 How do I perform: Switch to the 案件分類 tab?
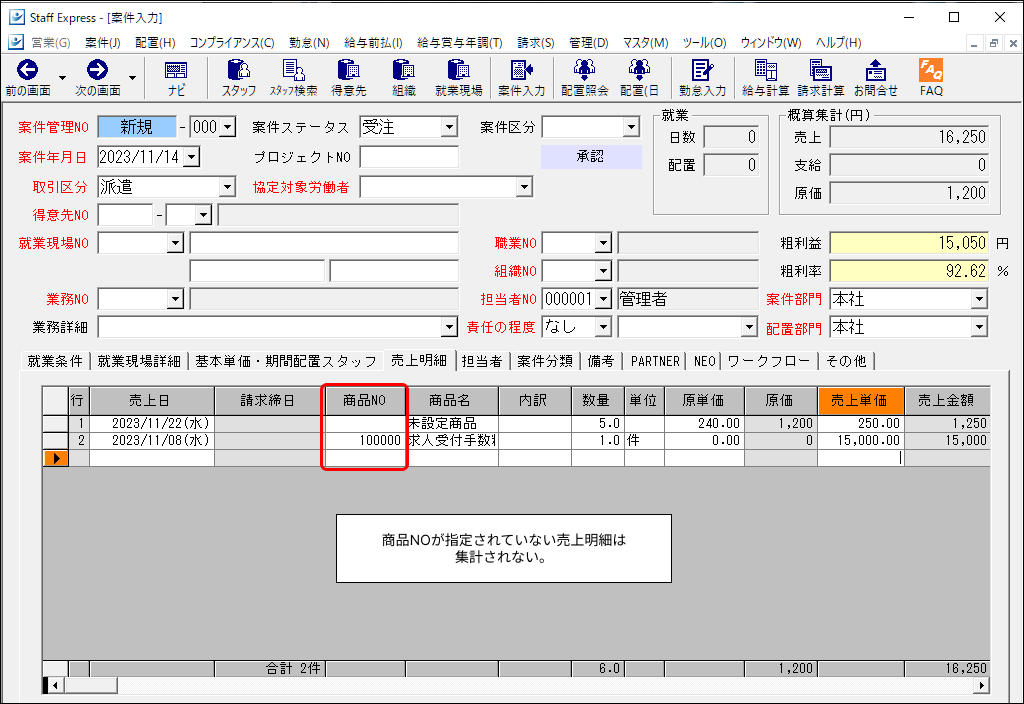click(545, 361)
